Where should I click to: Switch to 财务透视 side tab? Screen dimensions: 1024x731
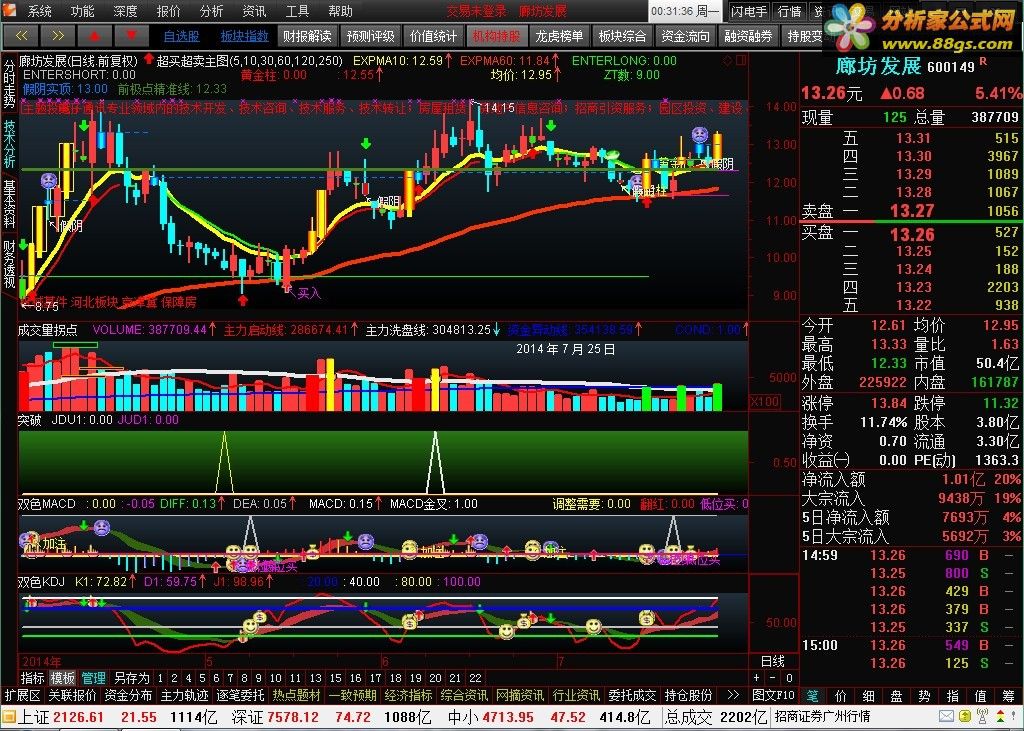9,264
